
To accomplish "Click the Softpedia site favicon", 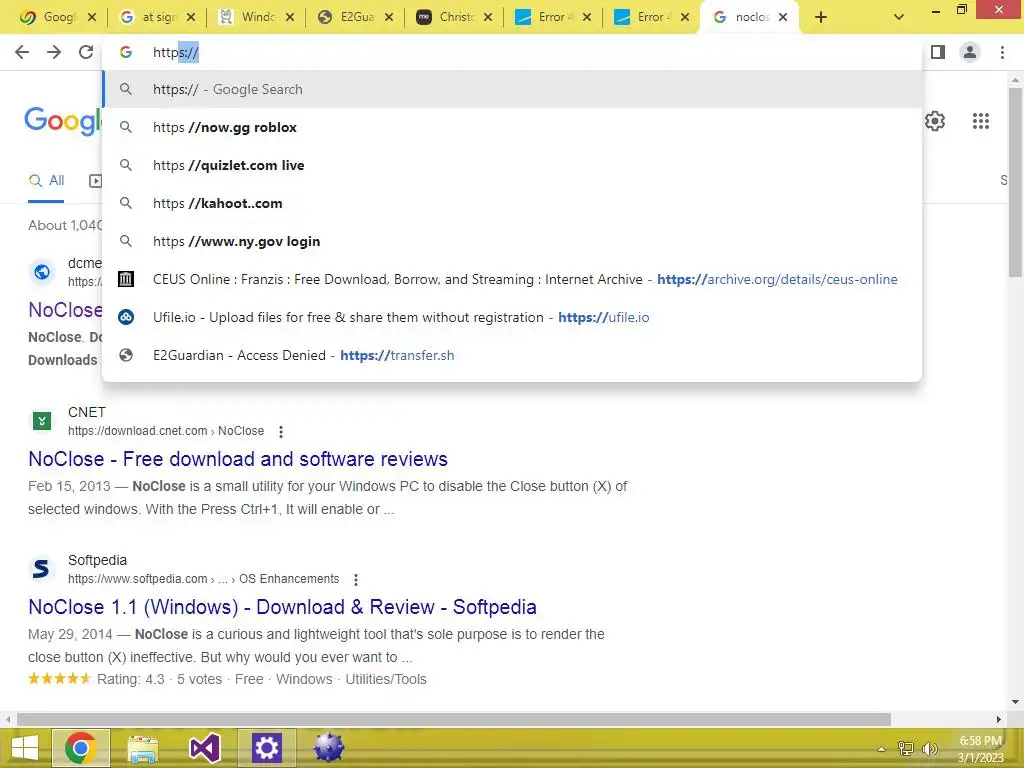I will 42,569.
